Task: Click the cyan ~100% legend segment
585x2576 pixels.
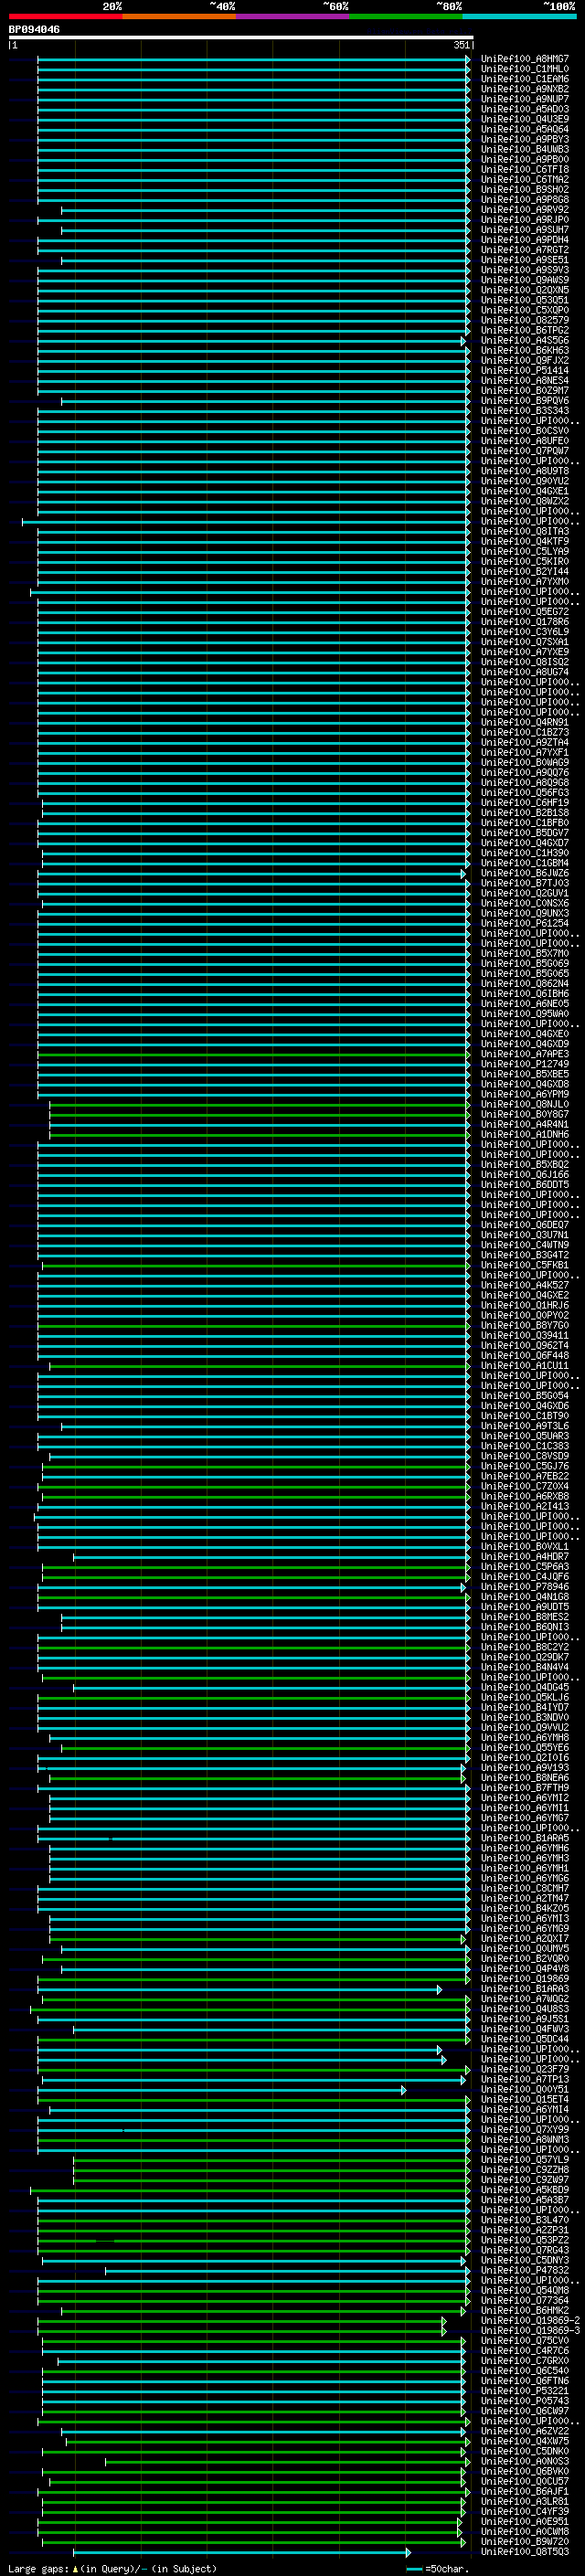Action: [519, 16]
